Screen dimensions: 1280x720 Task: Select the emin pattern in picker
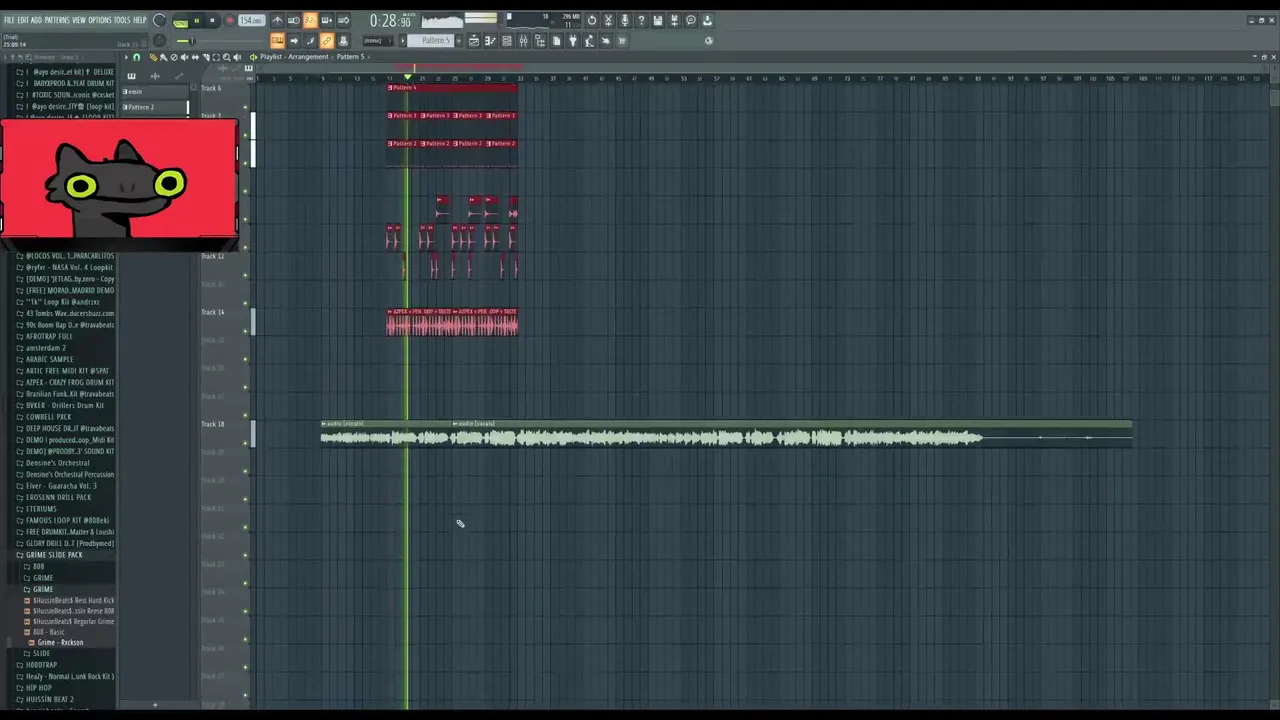(x=155, y=92)
